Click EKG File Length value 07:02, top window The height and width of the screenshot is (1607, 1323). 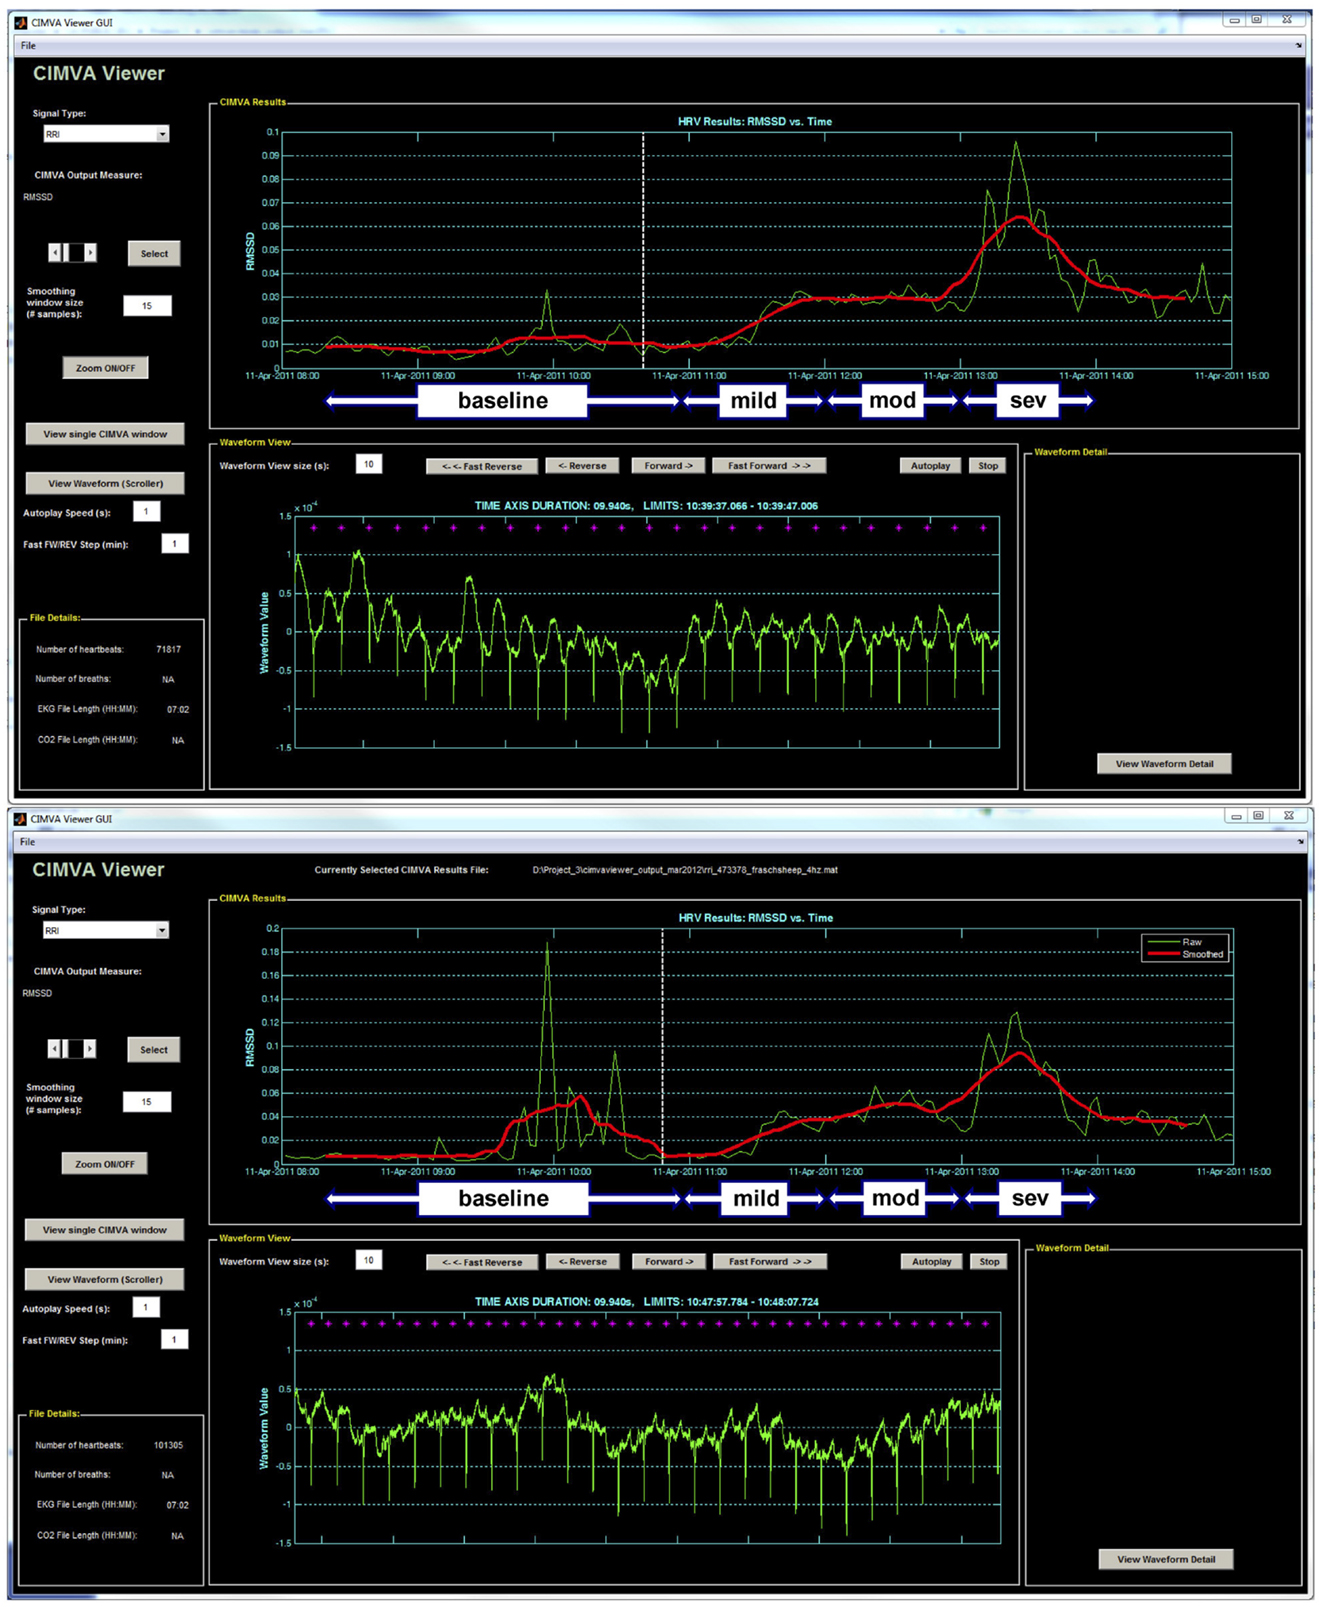tap(178, 710)
